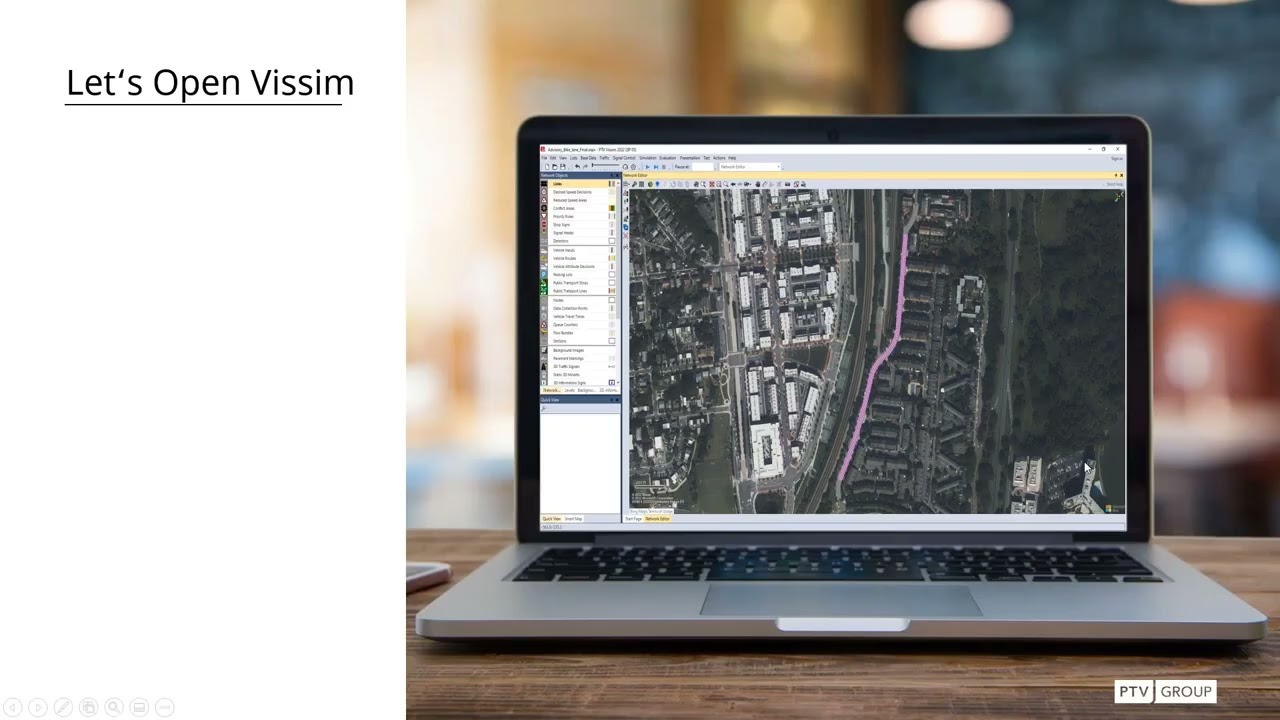The height and width of the screenshot is (720, 1280).
Task: Click the Data Collection Points row
Action: coord(580,308)
